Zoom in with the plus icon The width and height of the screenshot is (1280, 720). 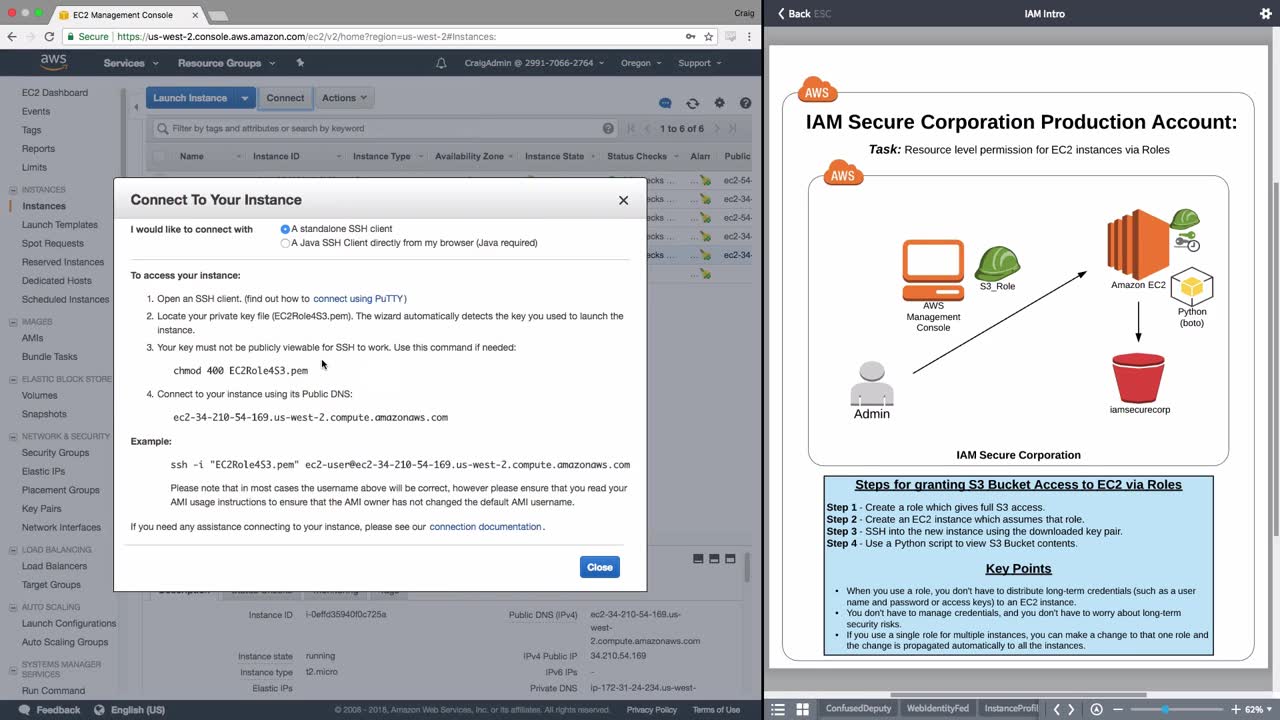pos(1236,709)
